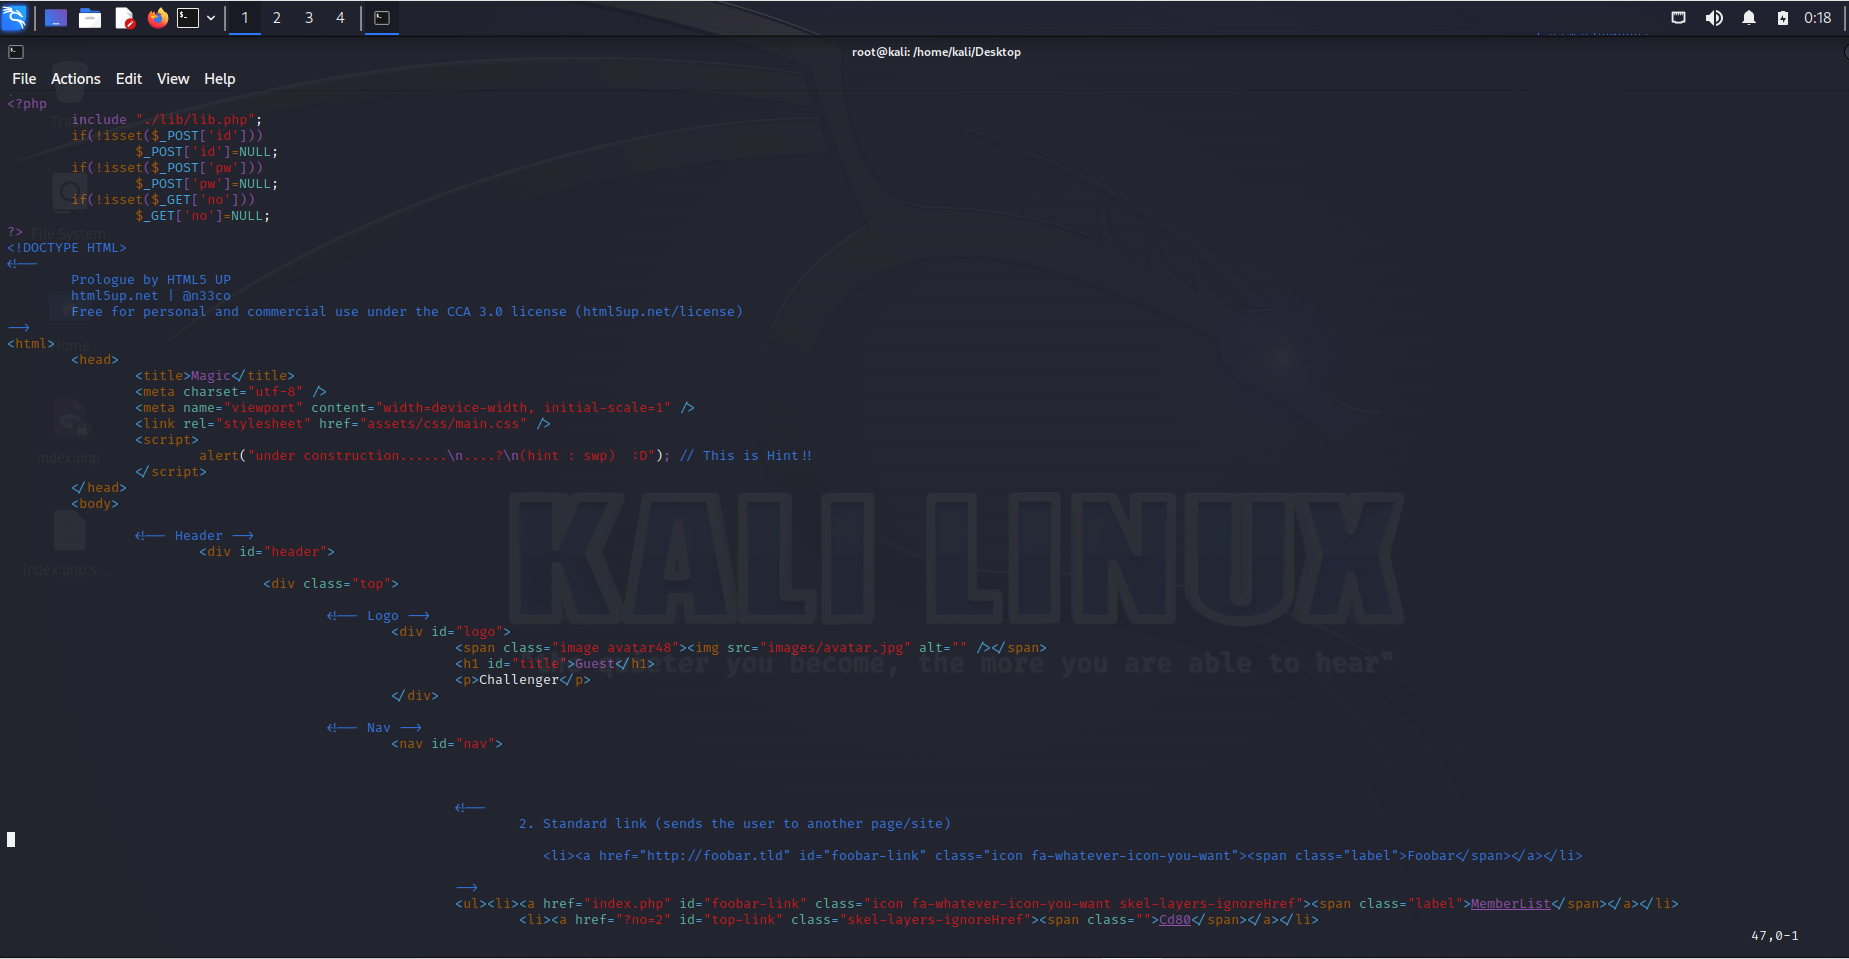
Task: Open the Help menu
Action: [x=220, y=79]
